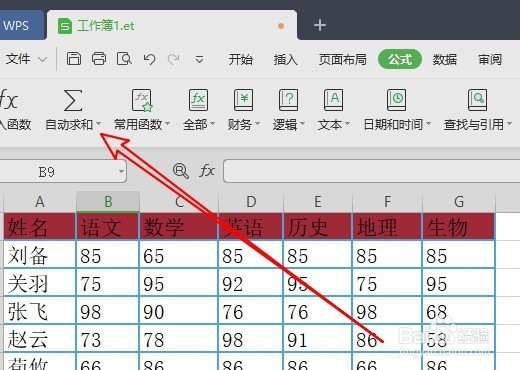This screenshot has height=370, width=520.
Task: Click the 刘备 name cell
Action: click(x=40, y=255)
